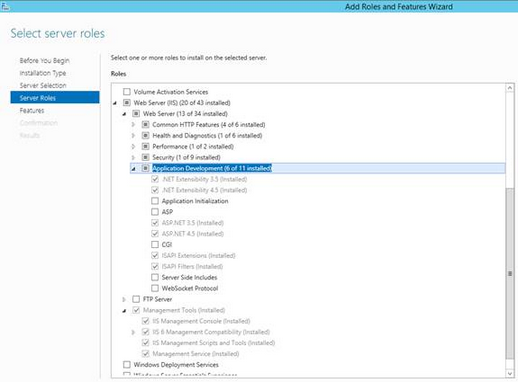
Task: Click the .NET Extensibility 4.5 checkbox
Action: click(x=155, y=190)
